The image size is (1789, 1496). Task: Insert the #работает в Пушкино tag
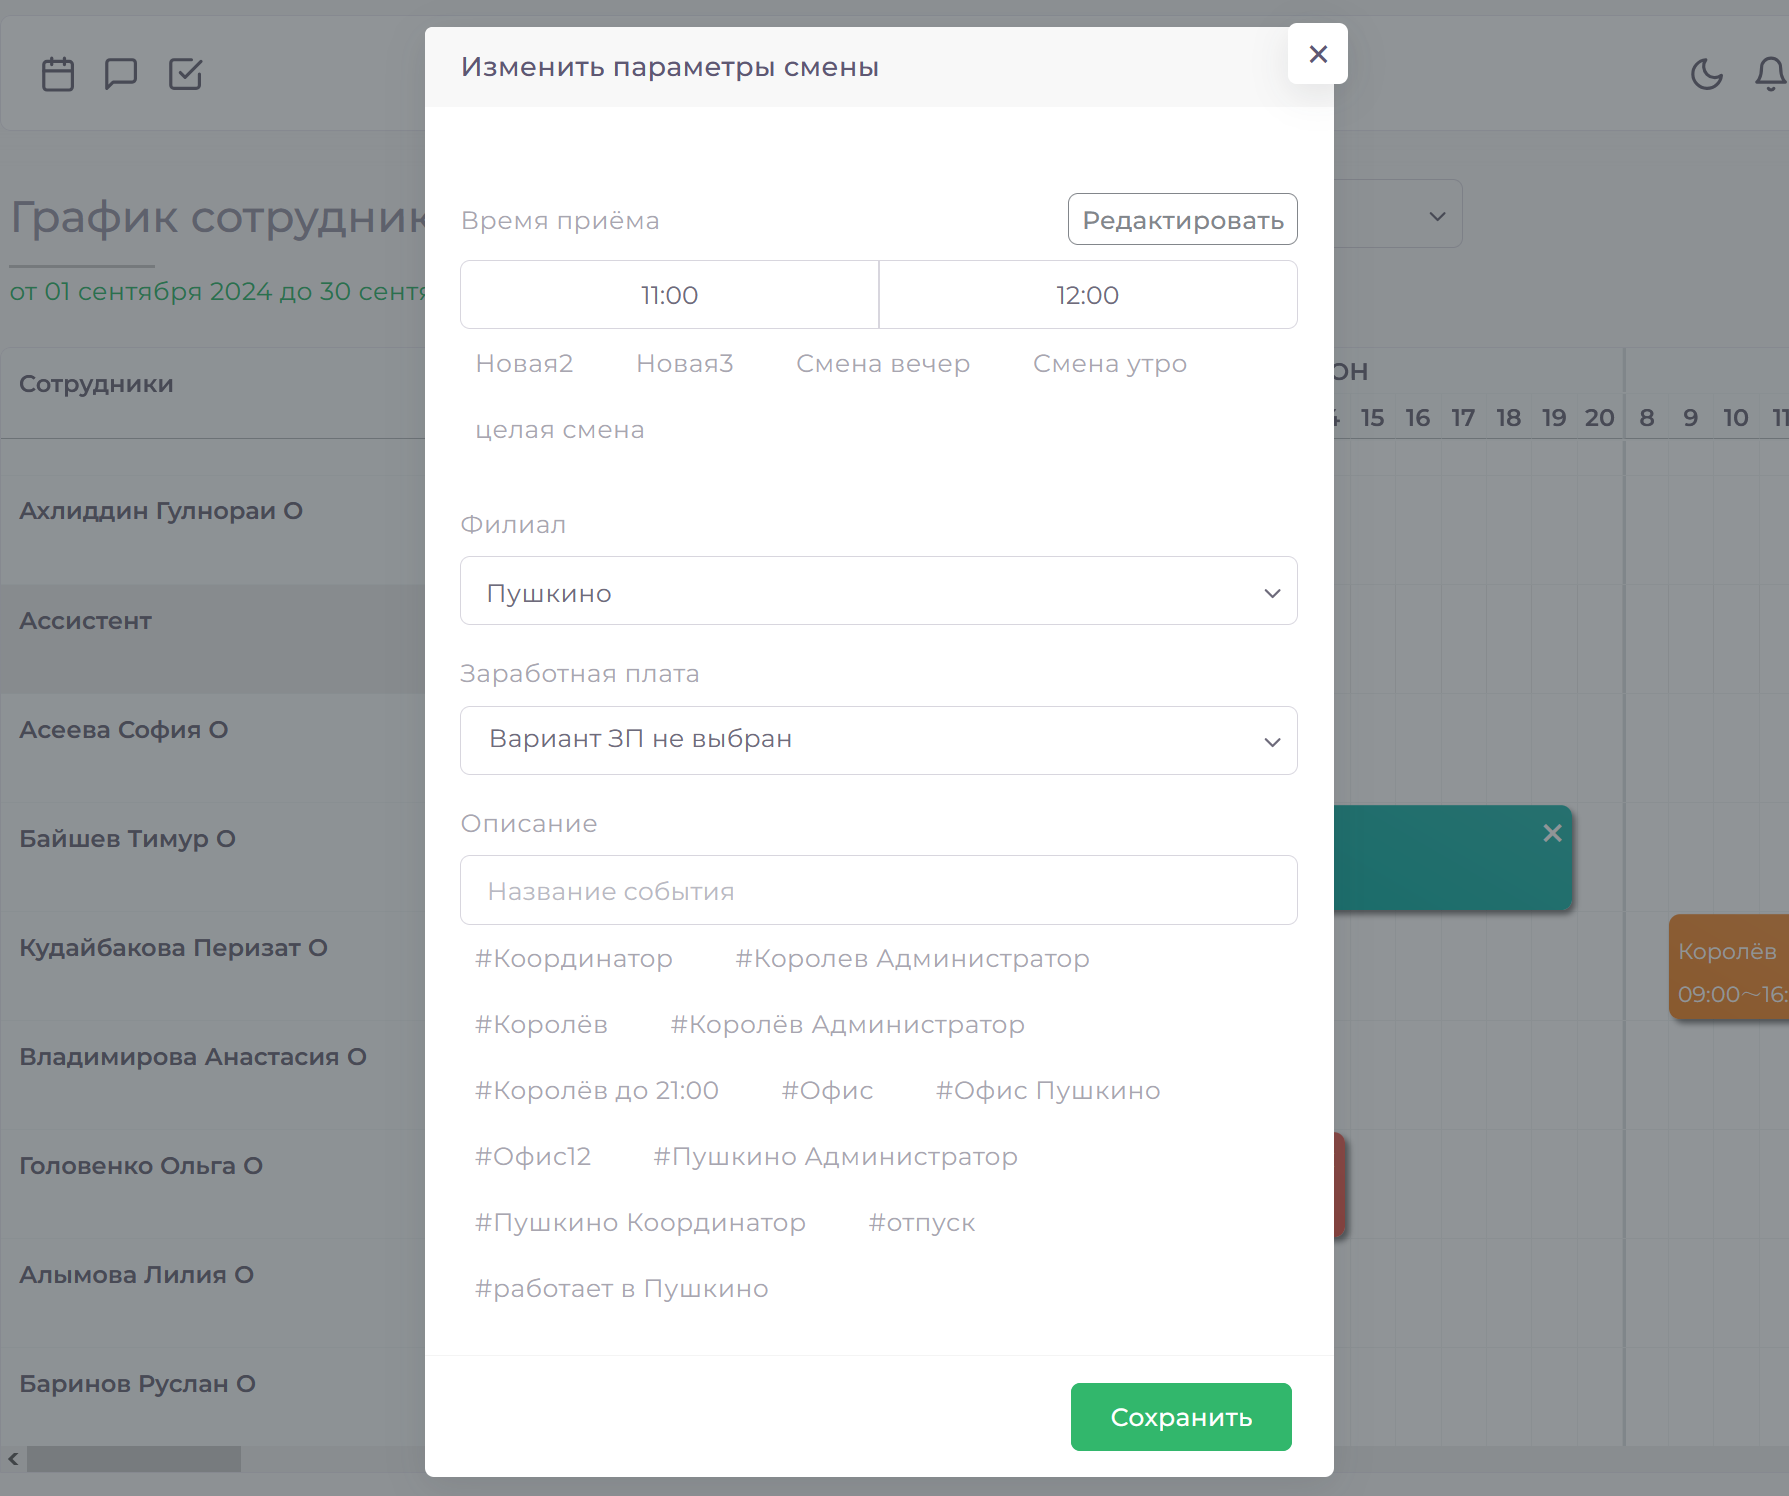(622, 1288)
